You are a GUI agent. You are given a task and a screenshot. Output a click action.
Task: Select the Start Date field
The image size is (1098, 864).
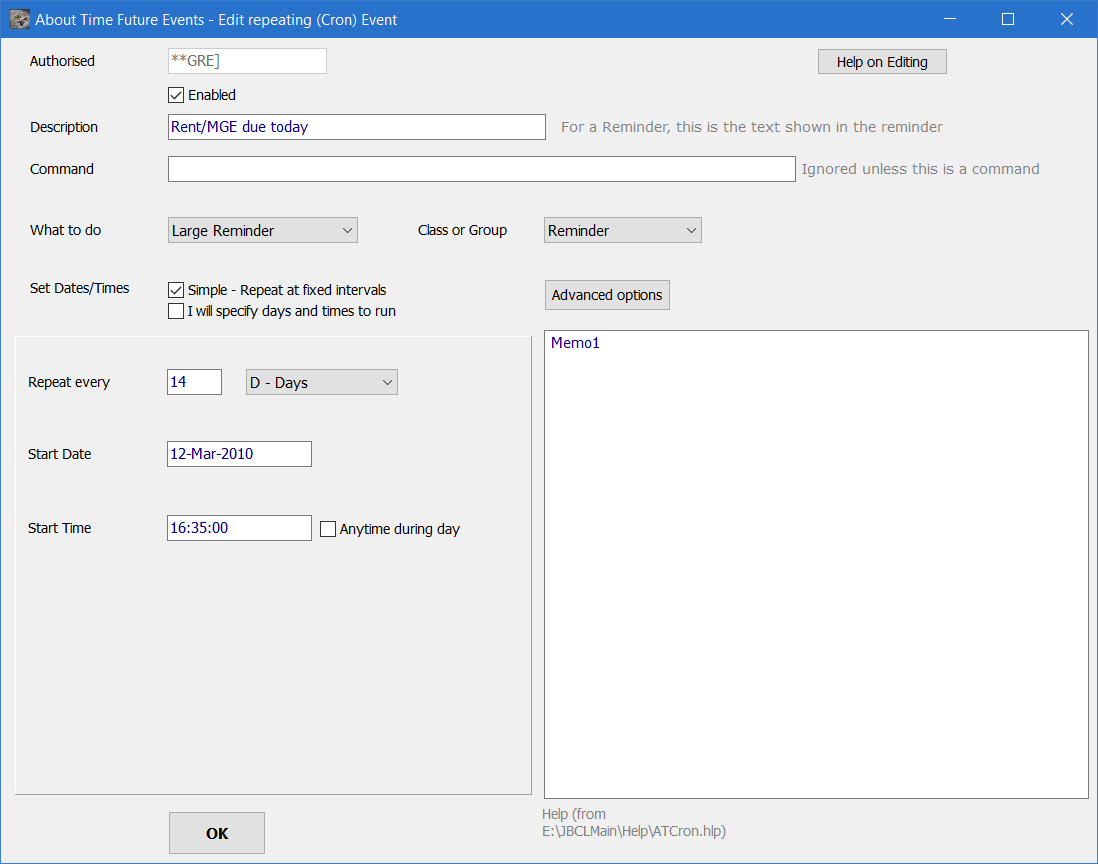coord(239,454)
